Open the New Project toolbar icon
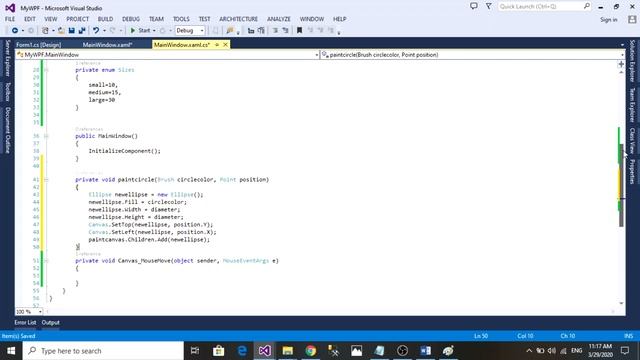This screenshot has width=640, height=360. 45,30
